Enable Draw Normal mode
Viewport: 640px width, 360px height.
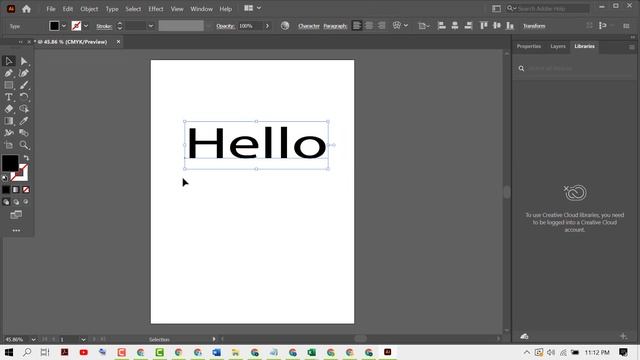tap(6, 202)
